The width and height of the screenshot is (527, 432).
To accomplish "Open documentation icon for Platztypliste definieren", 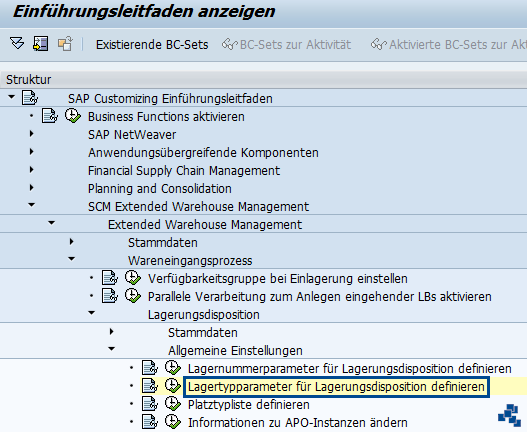I will click(x=150, y=404).
